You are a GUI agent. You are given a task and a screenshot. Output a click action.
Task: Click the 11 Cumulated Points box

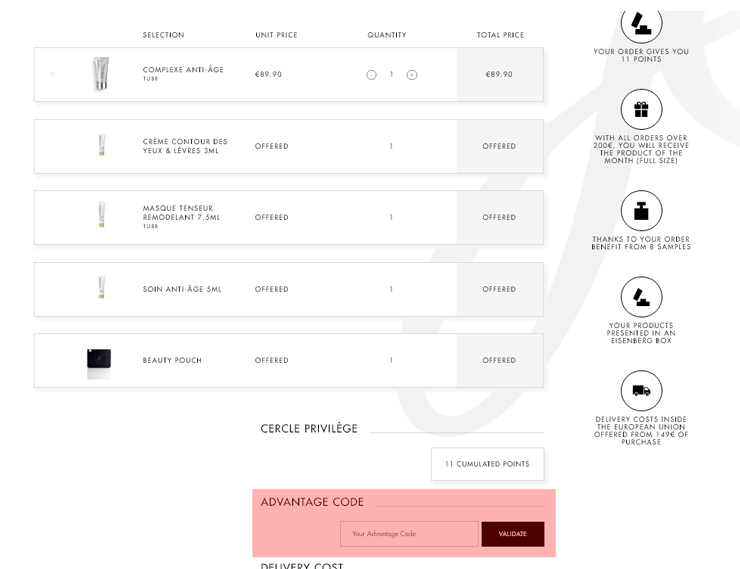[488, 464]
